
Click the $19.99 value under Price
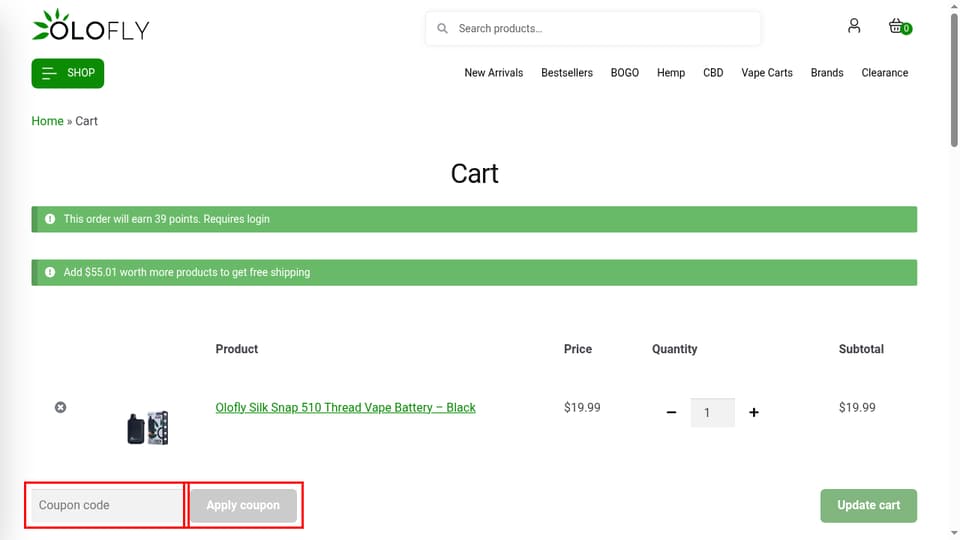tap(582, 408)
